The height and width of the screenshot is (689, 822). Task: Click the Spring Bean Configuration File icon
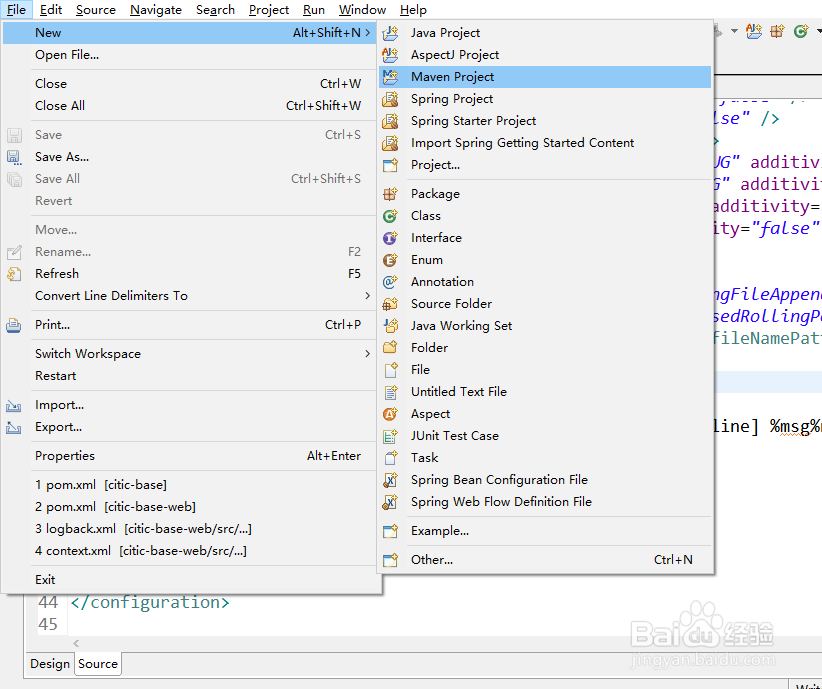pos(390,480)
